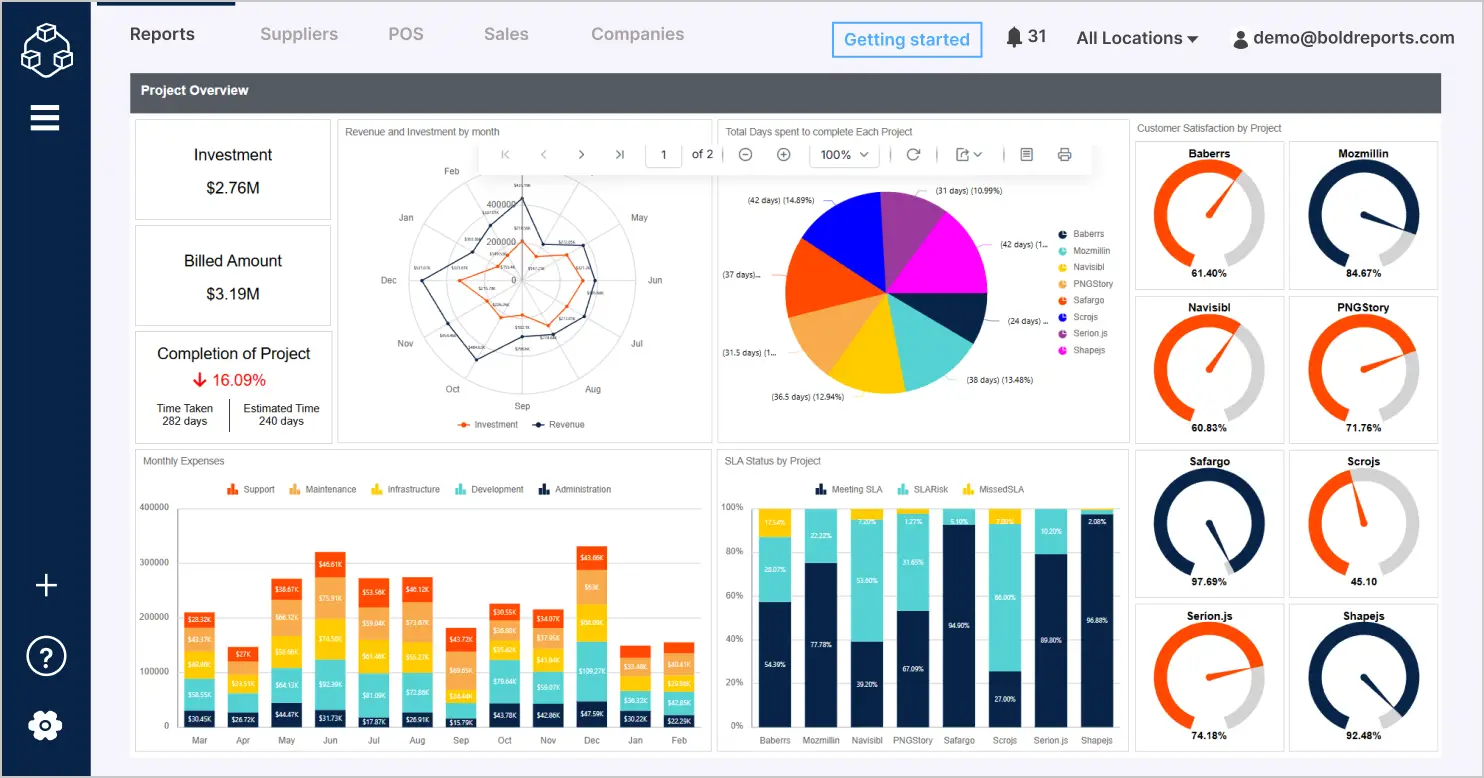Viewport: 1484px width, 778px height.
Task: Click the notification bell icon
Action: [x=1014, y=38]
